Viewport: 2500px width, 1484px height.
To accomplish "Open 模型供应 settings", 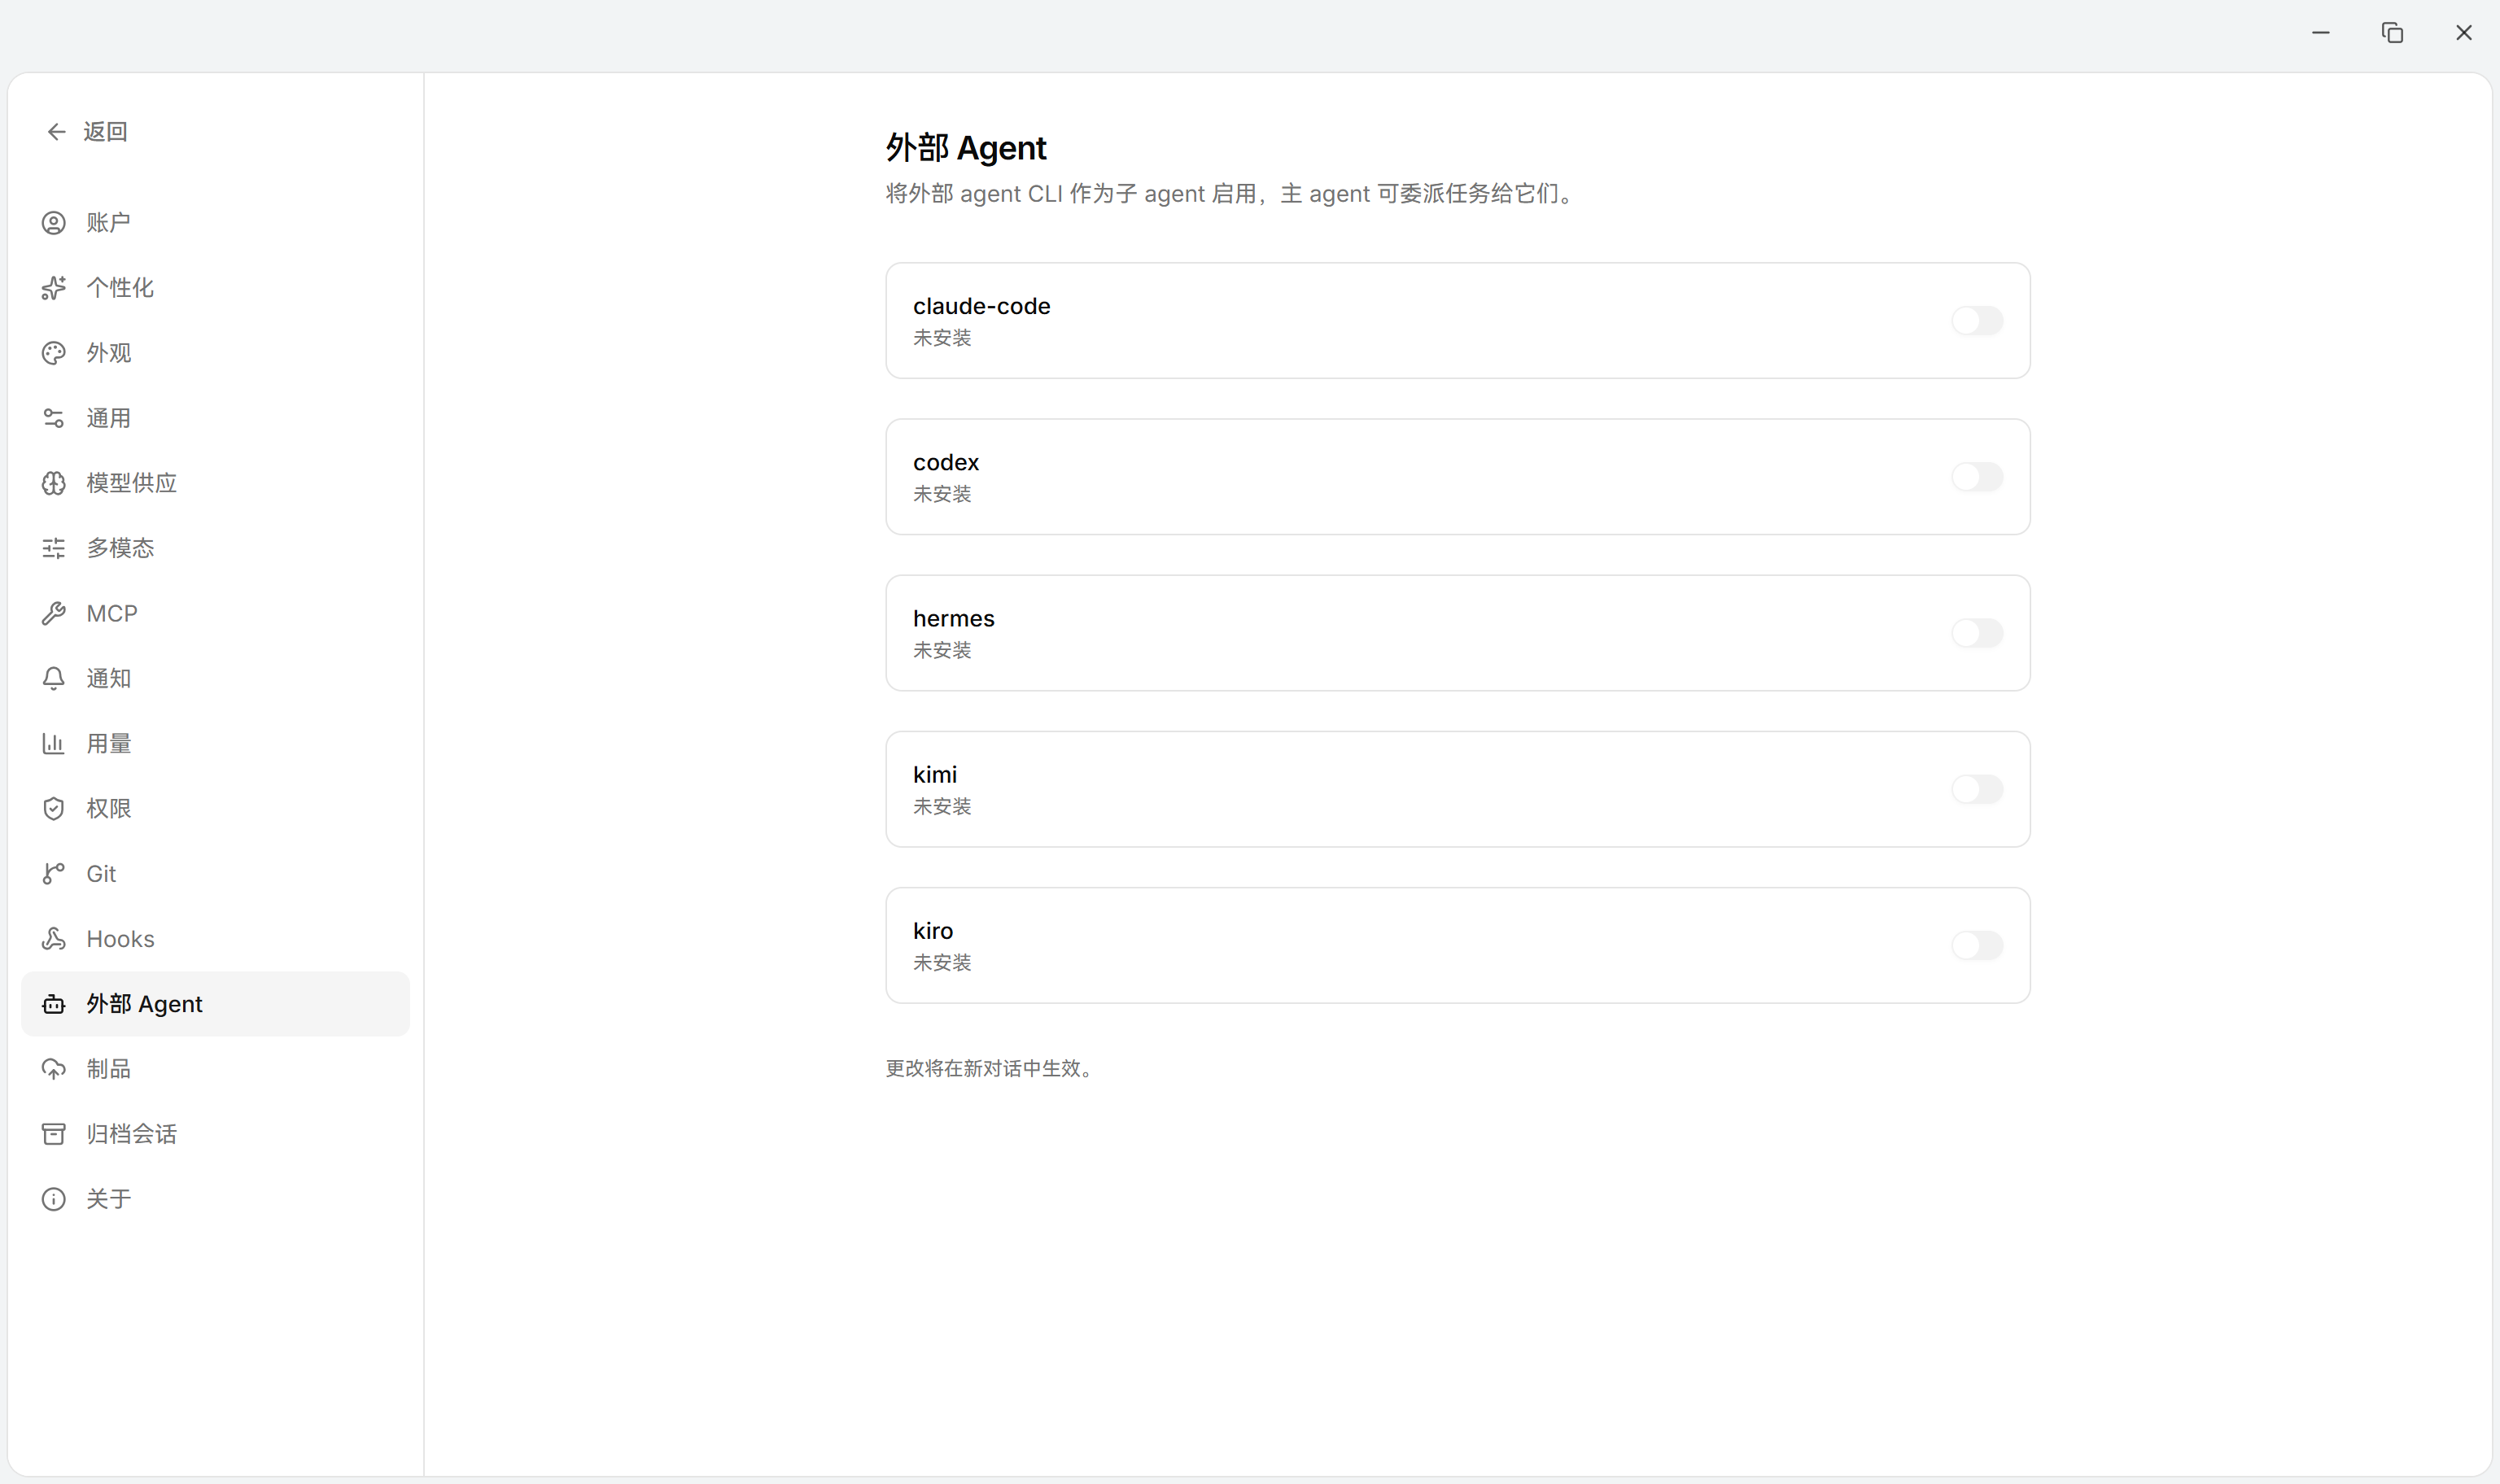I will click(x=215, y=483).
